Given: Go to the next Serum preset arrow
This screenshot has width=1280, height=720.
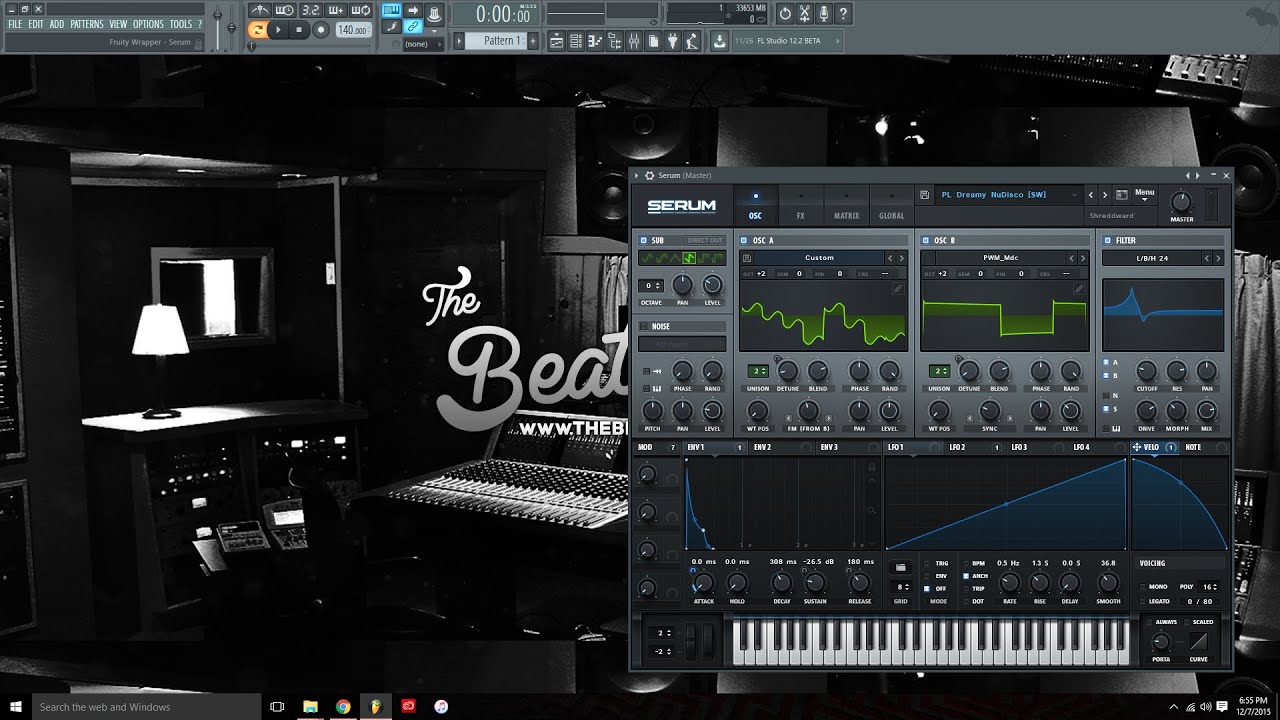Looking at the screenshot, I should tap(1105, 195).
